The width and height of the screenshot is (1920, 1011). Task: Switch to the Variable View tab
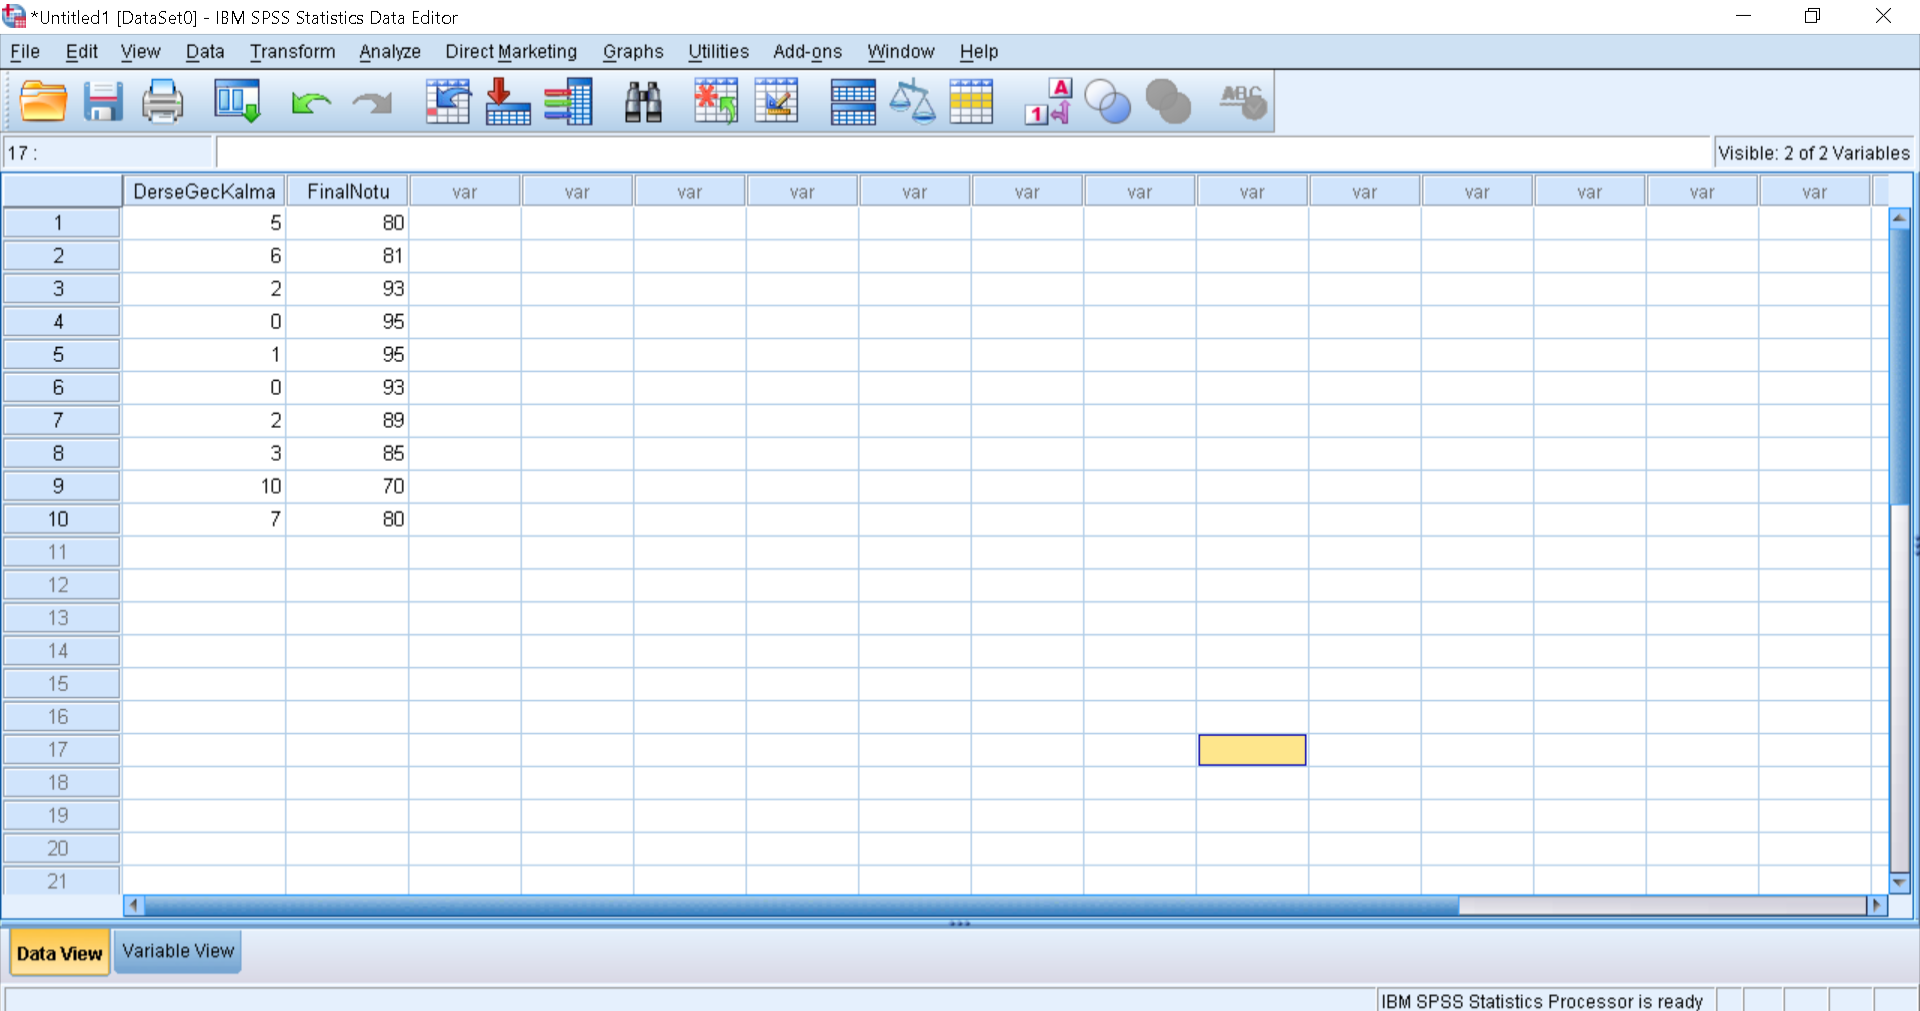click(178, 951)
